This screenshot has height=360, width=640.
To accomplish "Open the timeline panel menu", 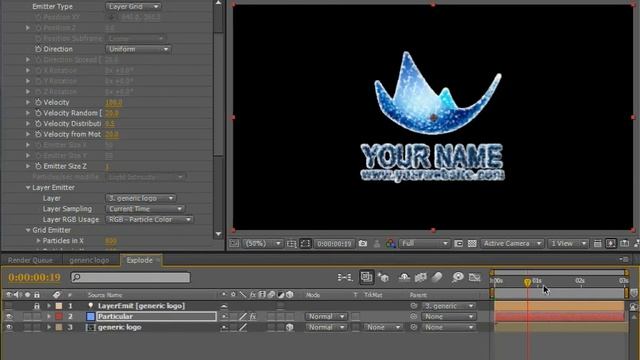I will click(624, 260).
